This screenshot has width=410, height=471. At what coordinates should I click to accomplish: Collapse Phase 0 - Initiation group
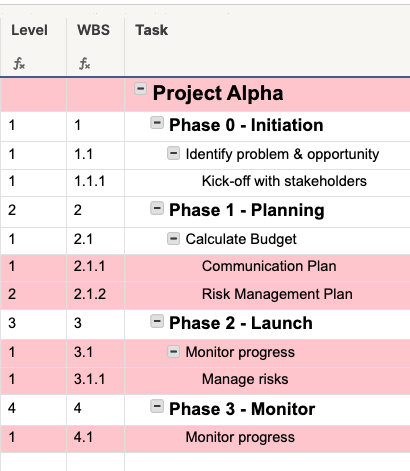pyautogui.click(x=157, y=123)
